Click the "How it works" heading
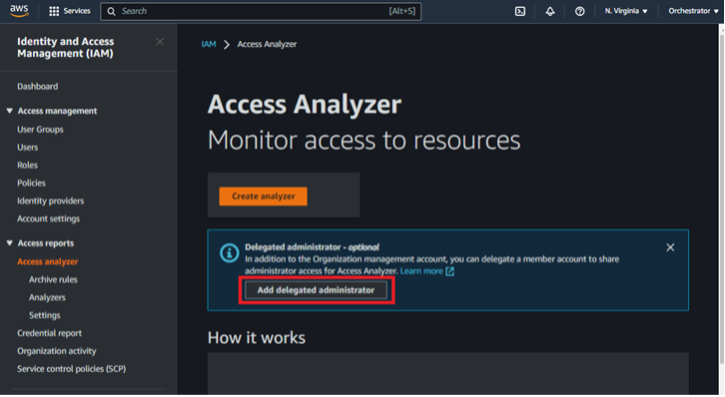 point(257,338)
